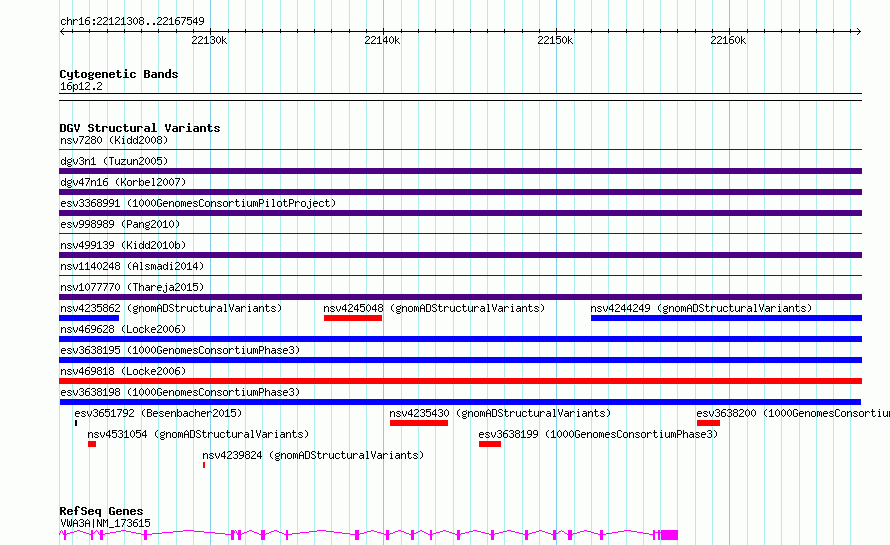
Task: Click esv3368991 1000GenomesConsortiumPilotProject label
Action: 198,203
